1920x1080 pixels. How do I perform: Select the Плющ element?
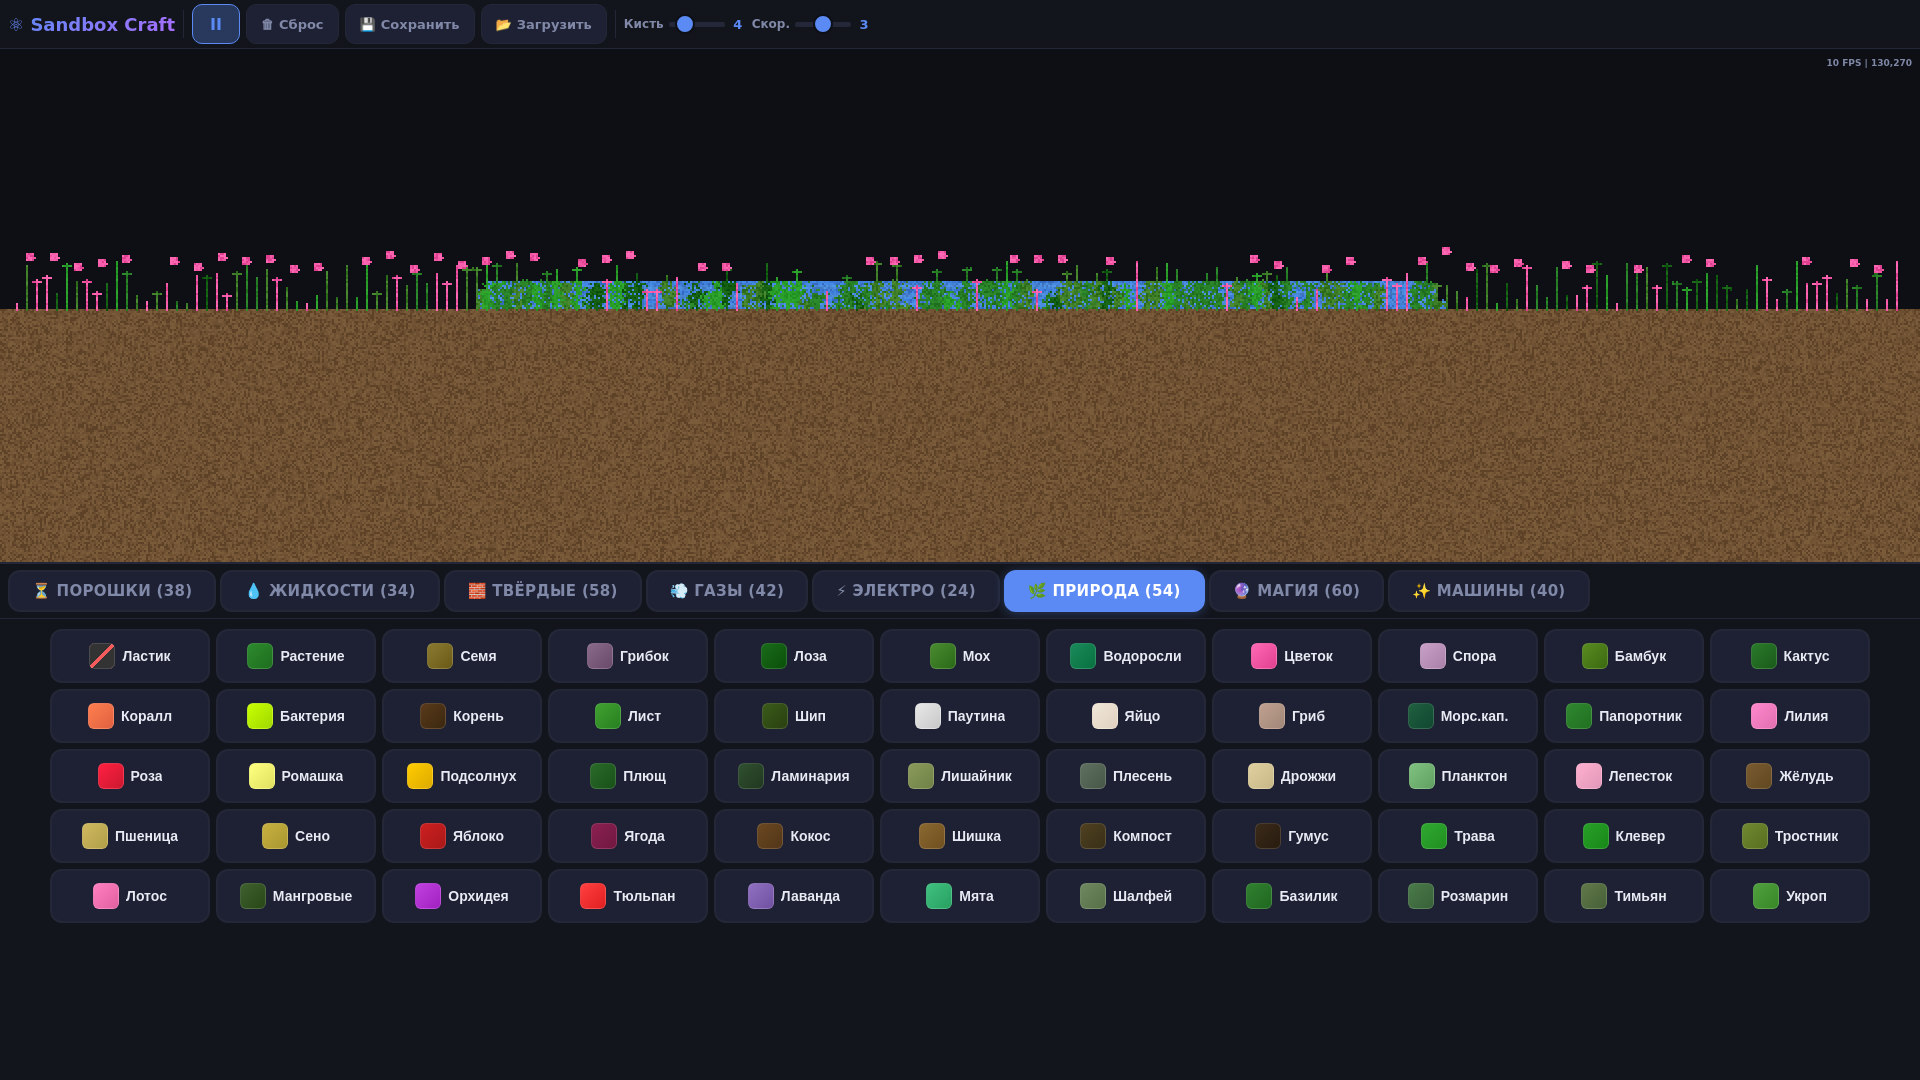(x=628, y=776)
